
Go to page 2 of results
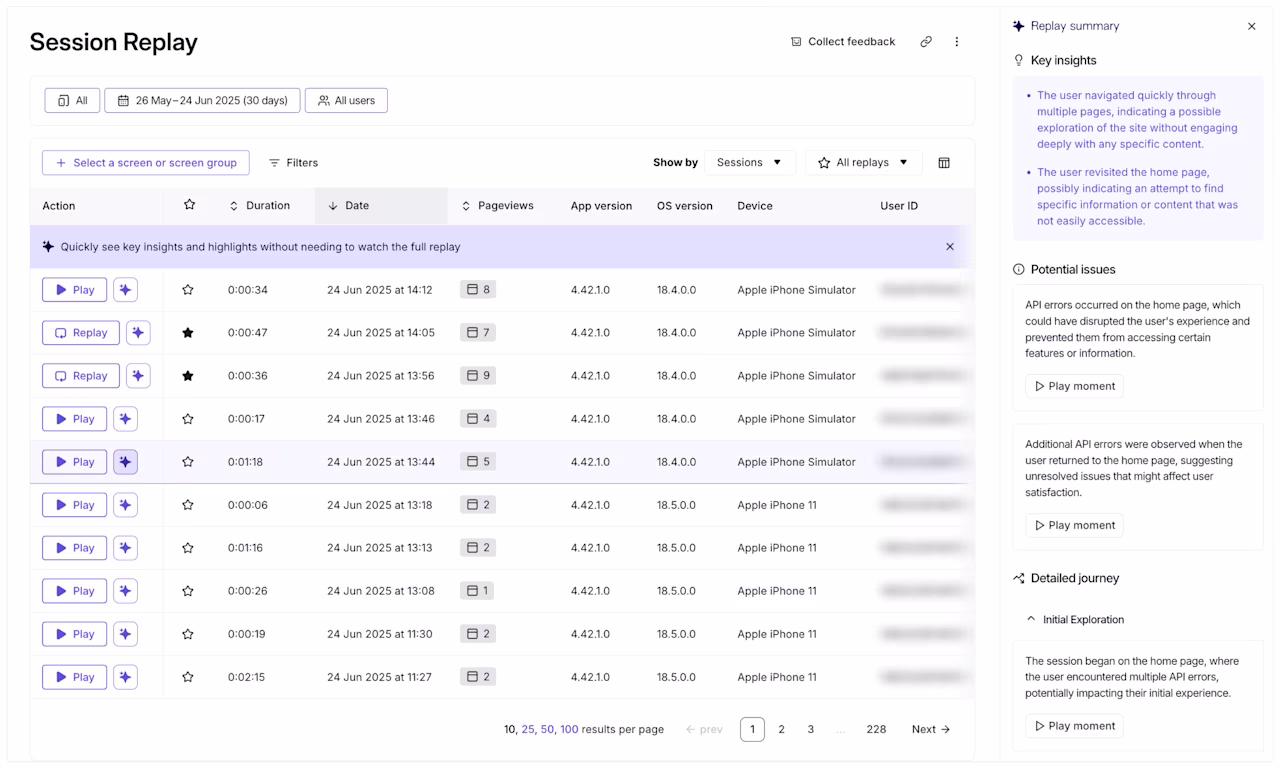coord(782,729)
